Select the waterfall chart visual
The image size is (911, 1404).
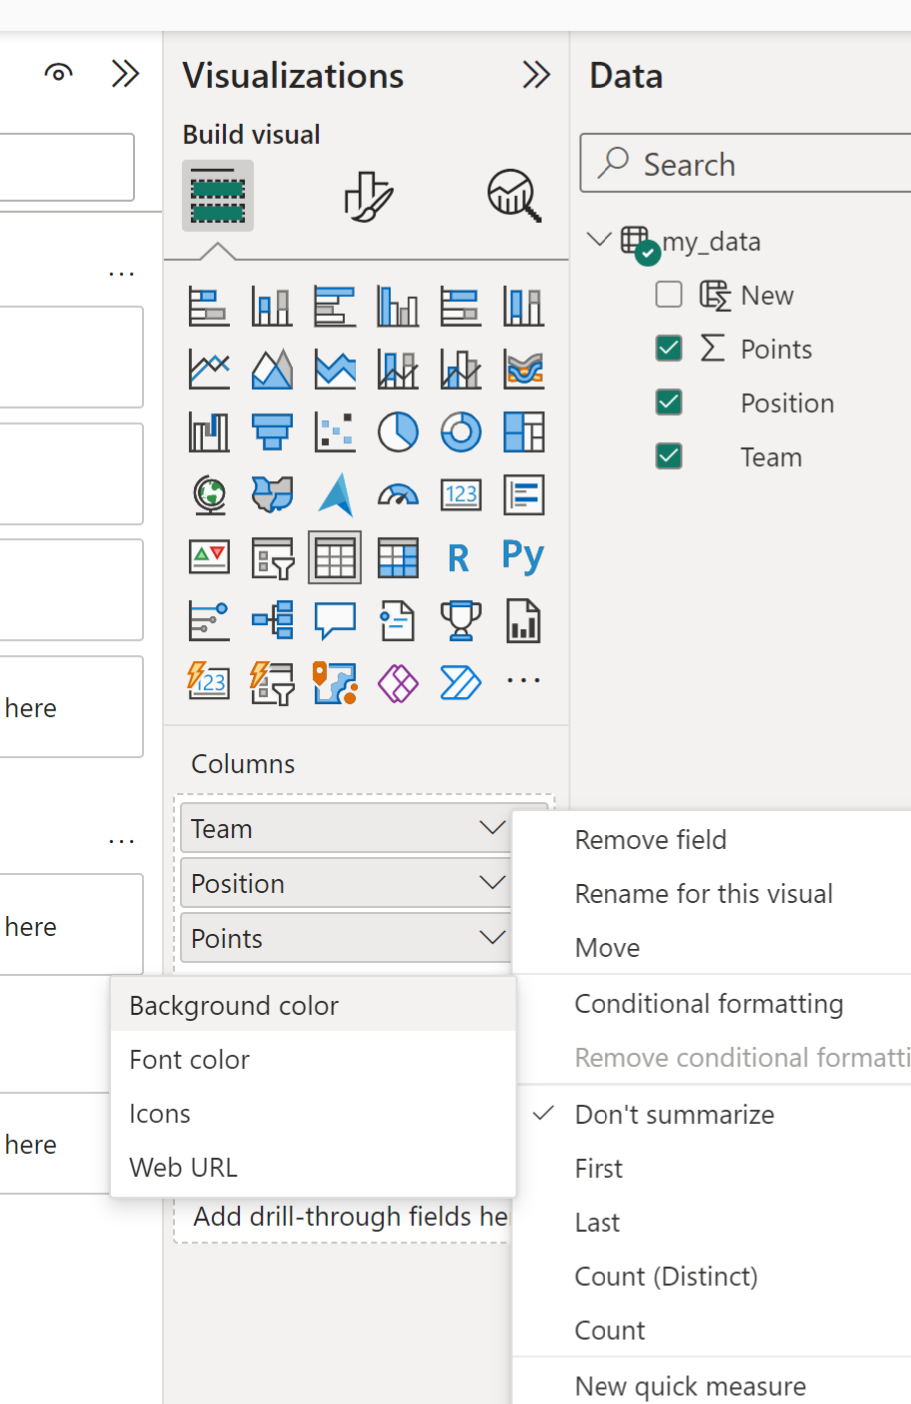coord(209,432)
